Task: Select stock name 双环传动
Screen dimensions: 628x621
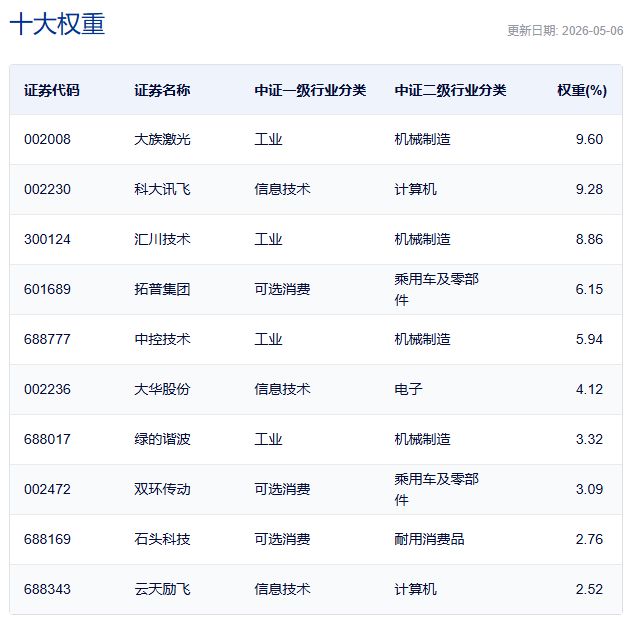Action: [x=162, y=489]
